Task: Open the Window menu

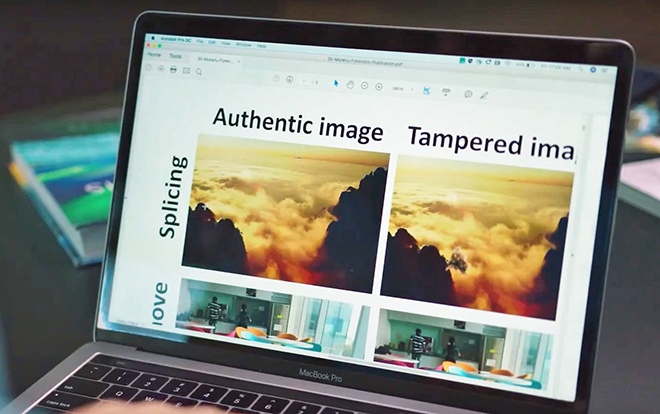Action: coord(245,45)
